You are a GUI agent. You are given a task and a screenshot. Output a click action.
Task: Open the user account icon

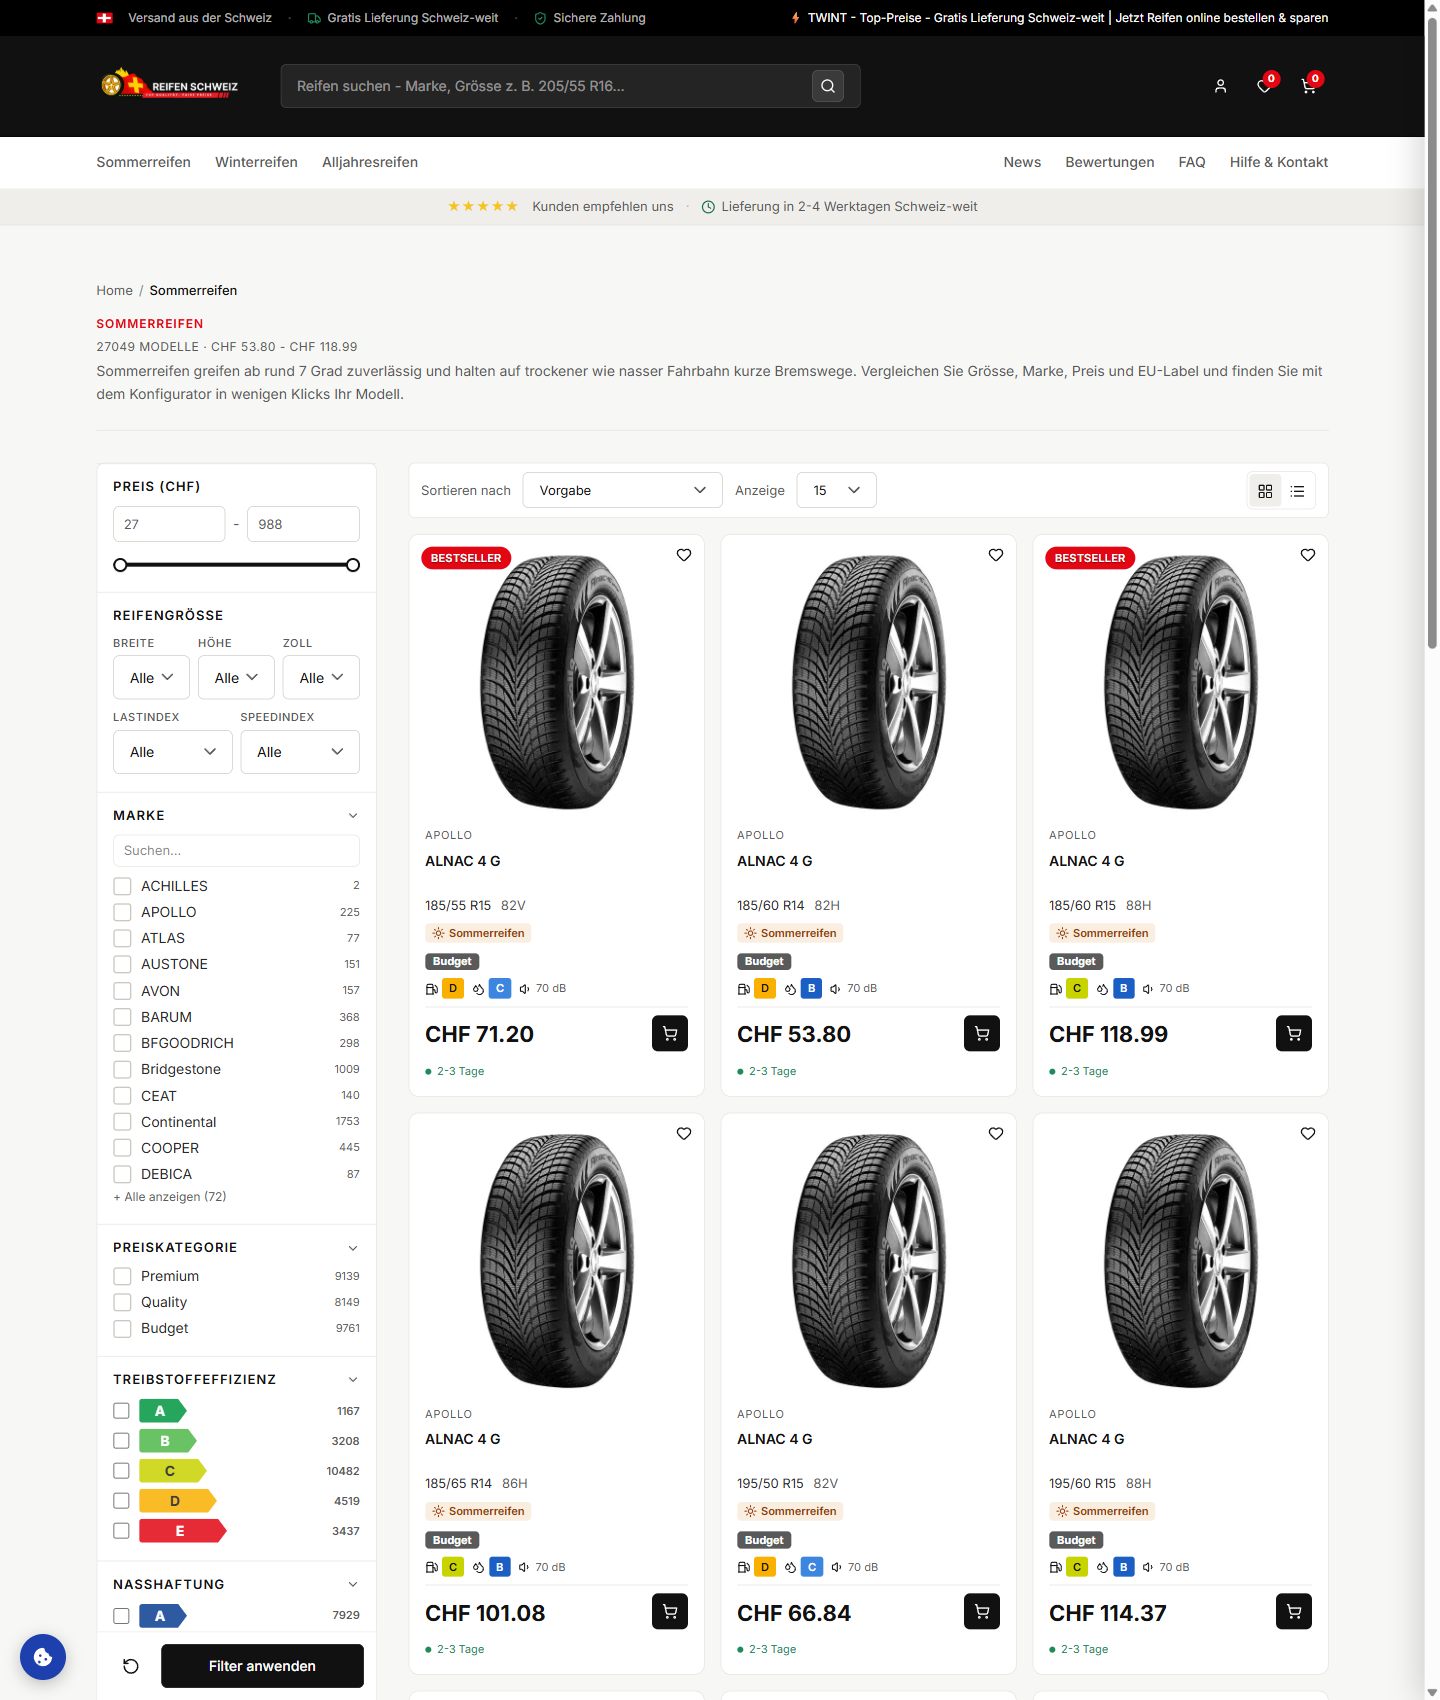1220,86
